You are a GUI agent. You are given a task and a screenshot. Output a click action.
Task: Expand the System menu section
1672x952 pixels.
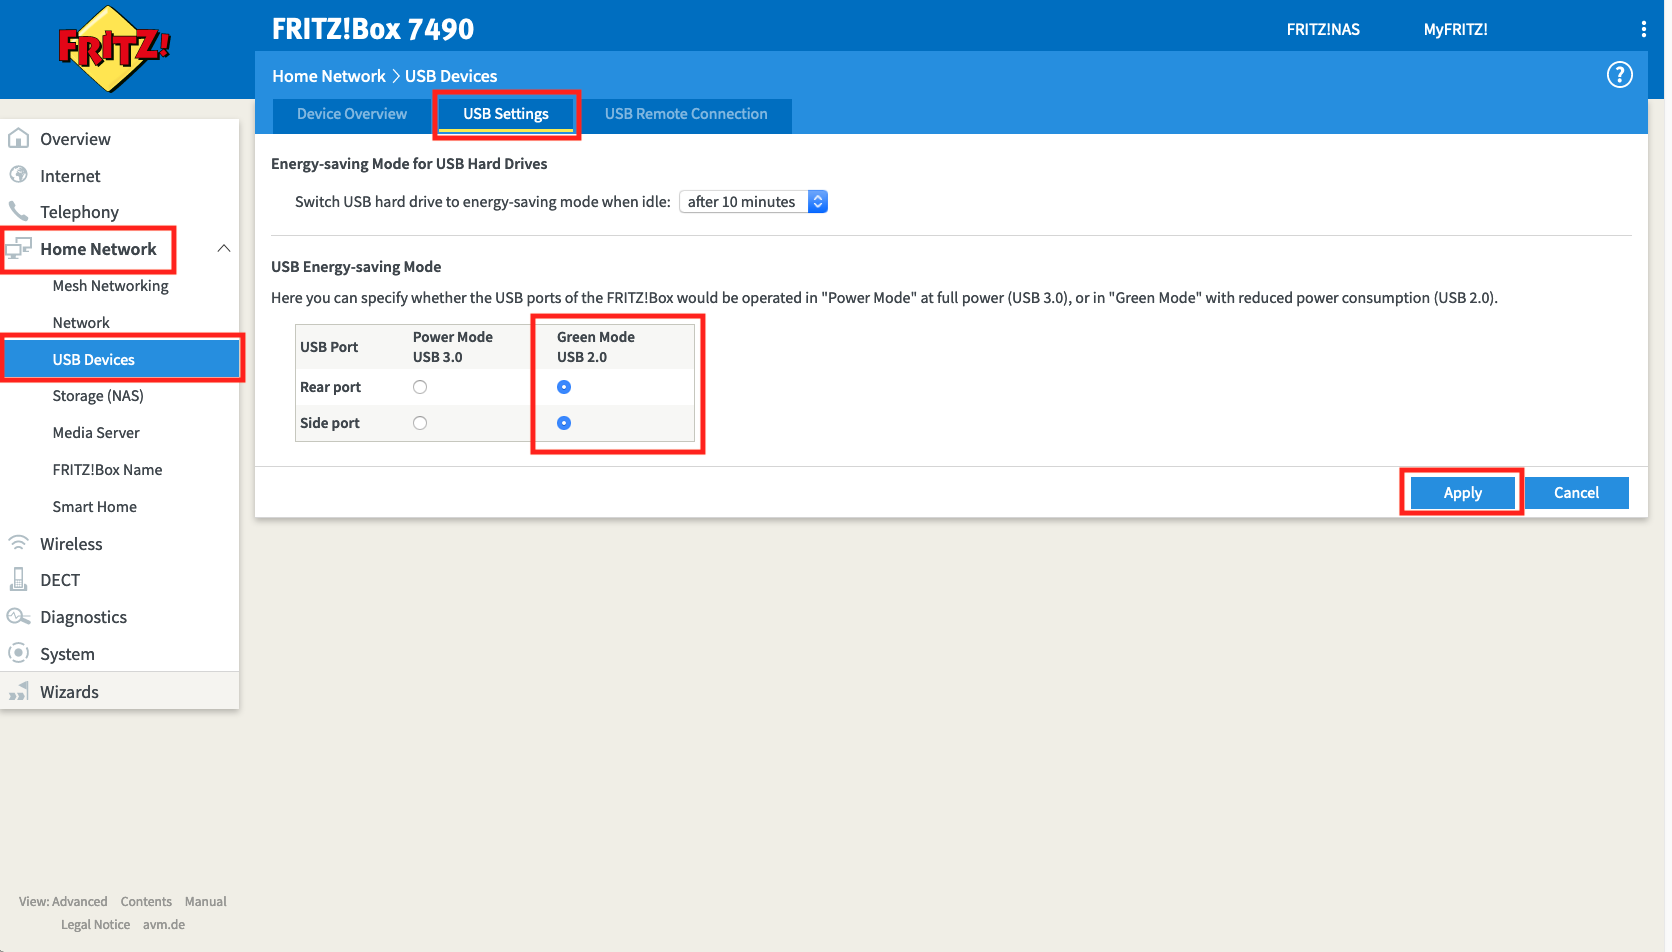[x=67, y=654]
